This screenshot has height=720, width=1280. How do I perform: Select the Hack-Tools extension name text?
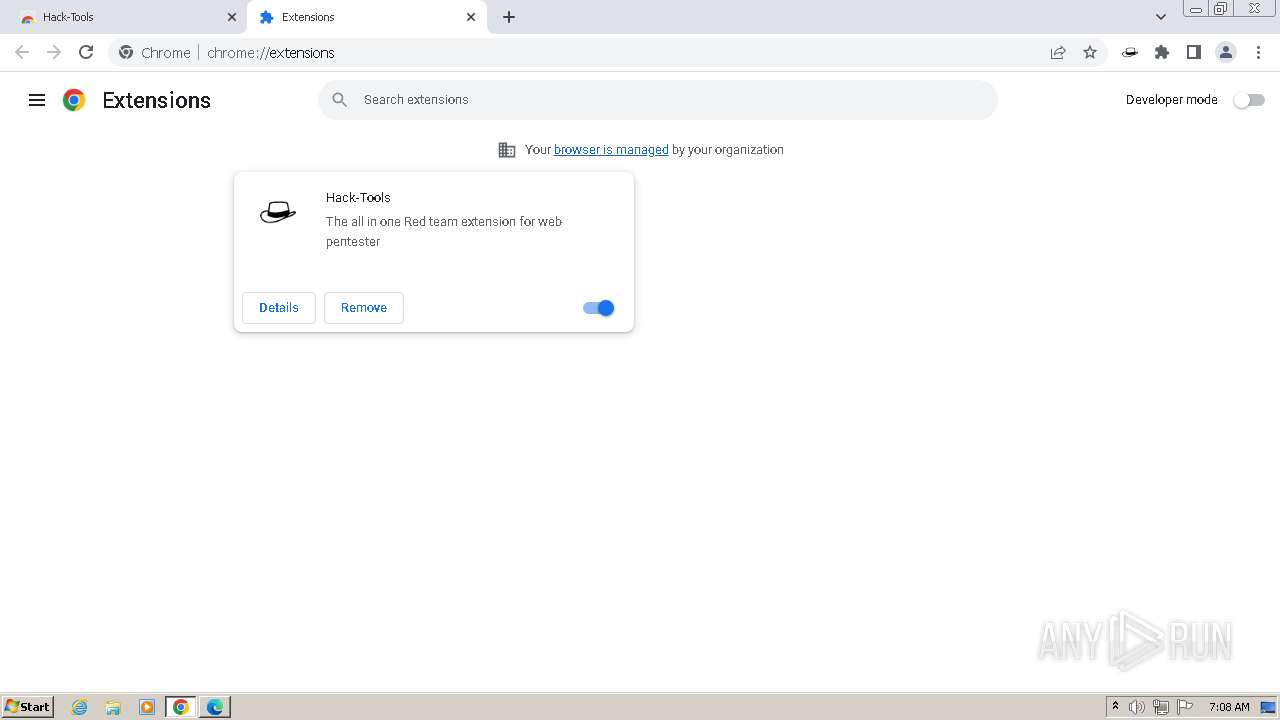coord(358,197)
